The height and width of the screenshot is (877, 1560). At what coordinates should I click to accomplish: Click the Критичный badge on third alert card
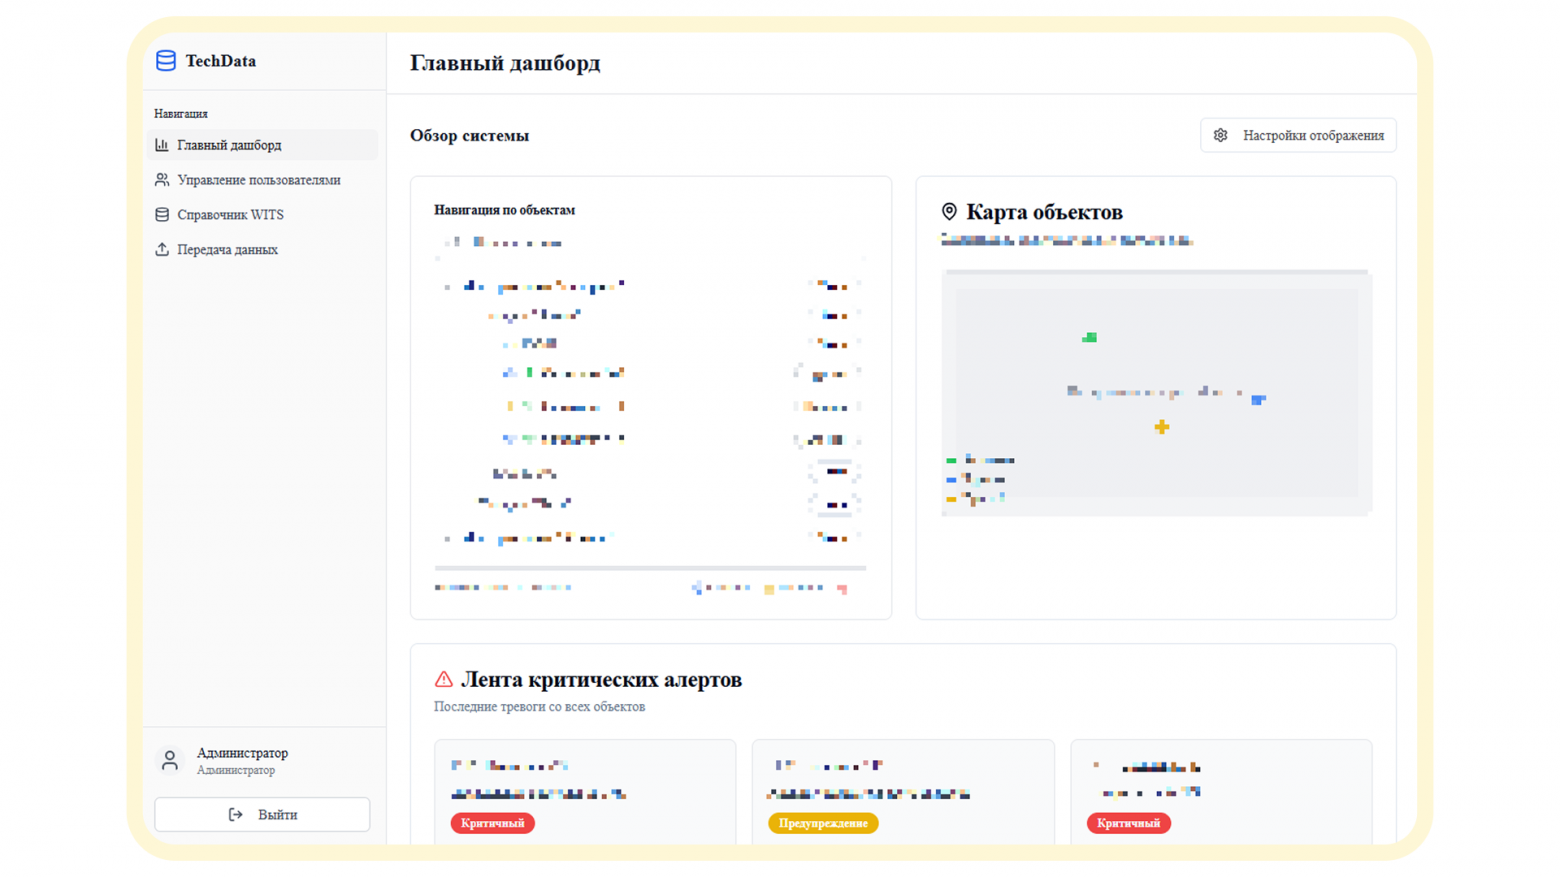1128,823
